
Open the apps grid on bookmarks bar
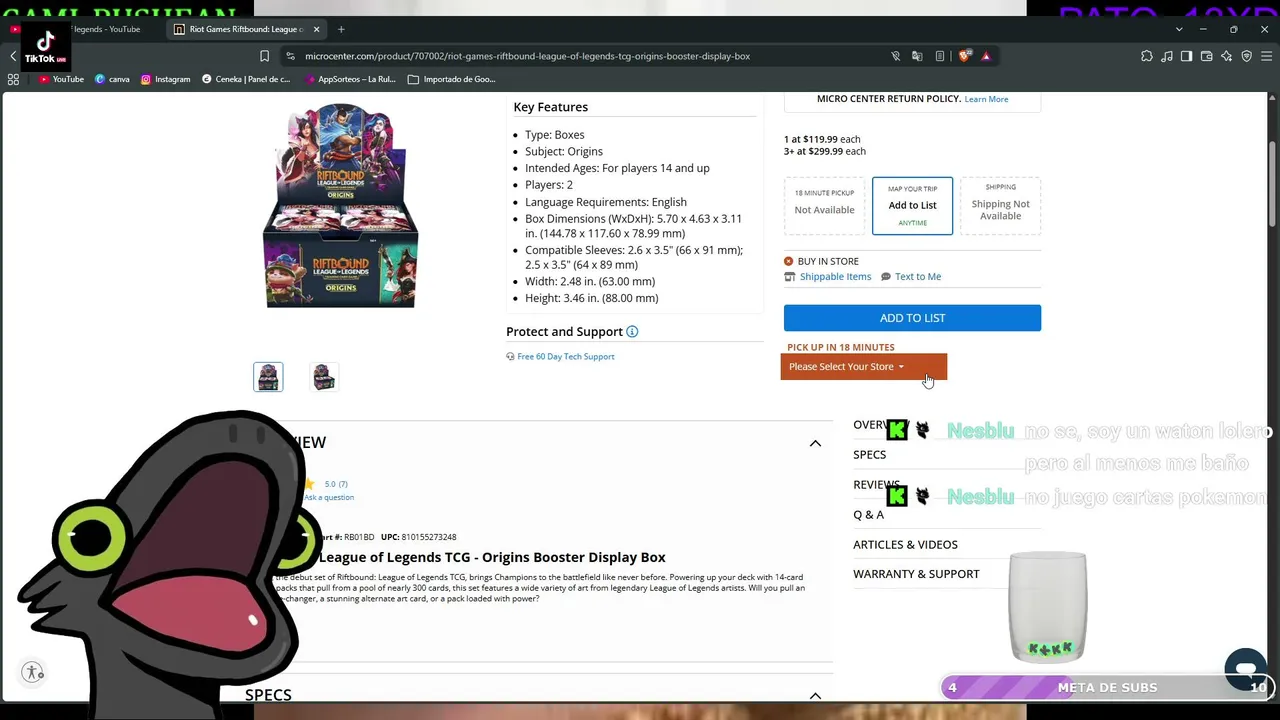pos(13,79)
